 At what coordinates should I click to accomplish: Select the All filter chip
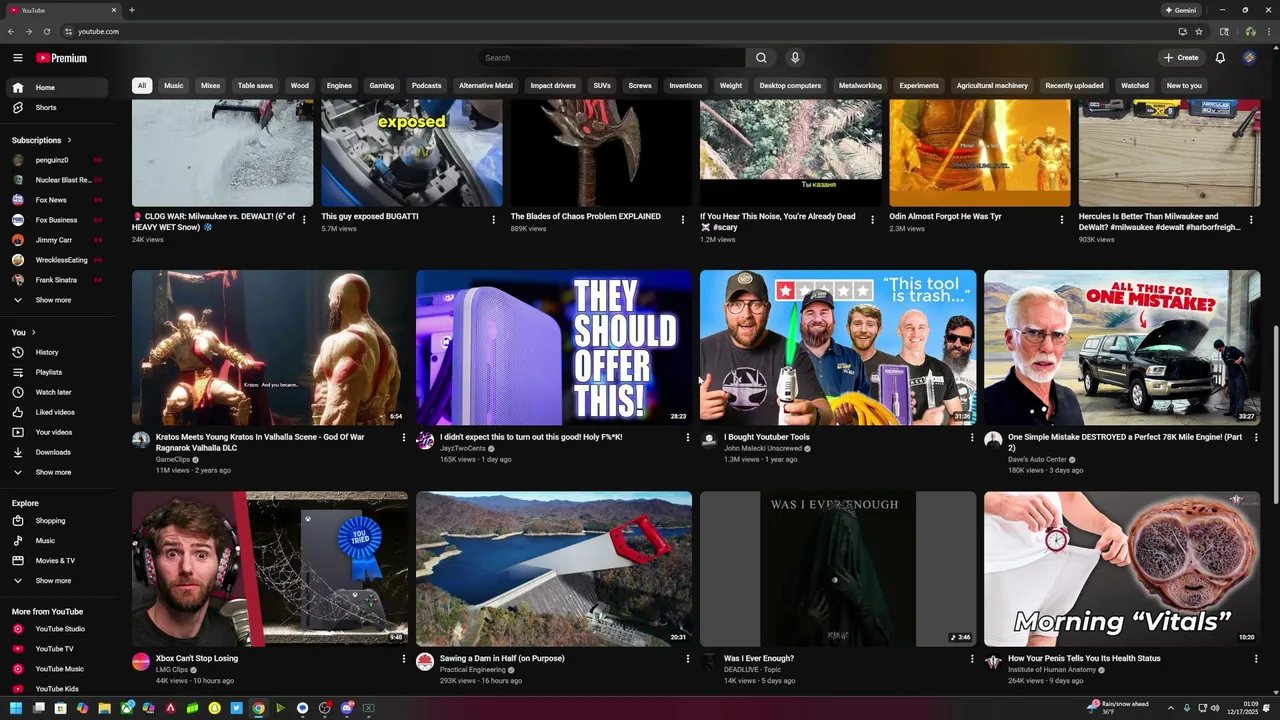point(142,85)
